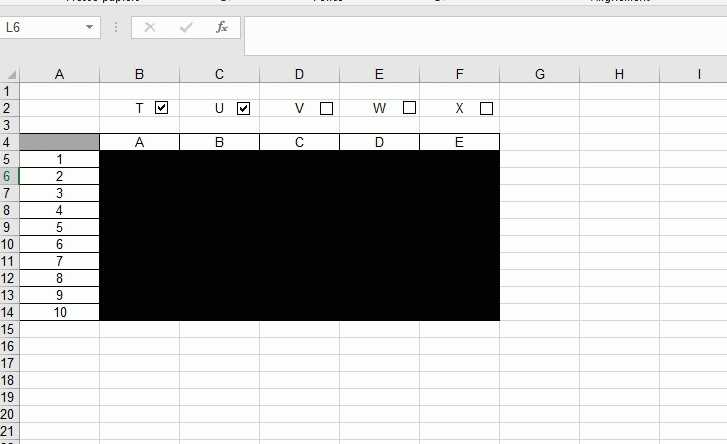Click table header cell labeled E
The image size is (727, 444).
(x=459, y=142)
